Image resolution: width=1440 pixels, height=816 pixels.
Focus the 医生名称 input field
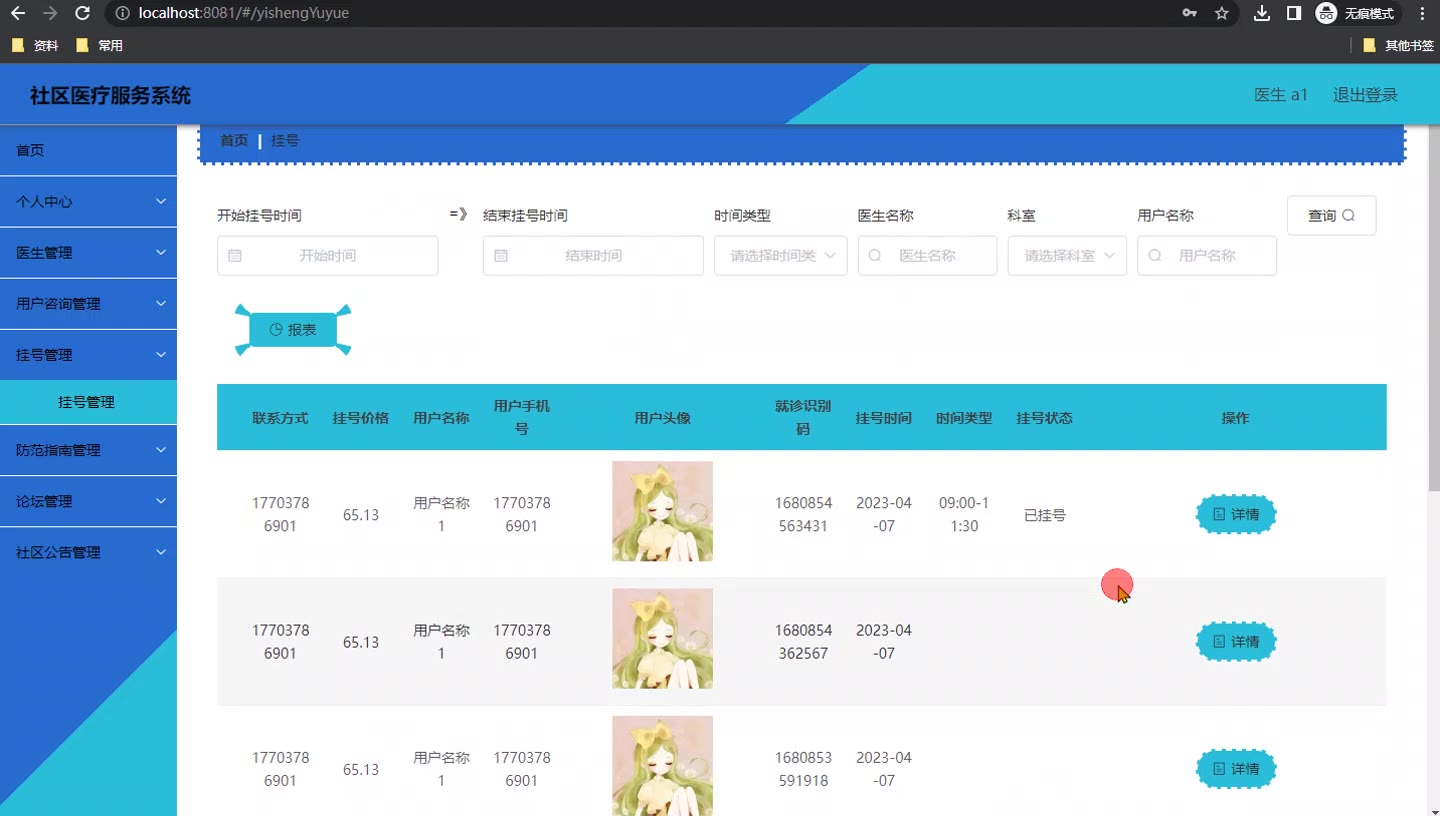click(x=927, y=256)
